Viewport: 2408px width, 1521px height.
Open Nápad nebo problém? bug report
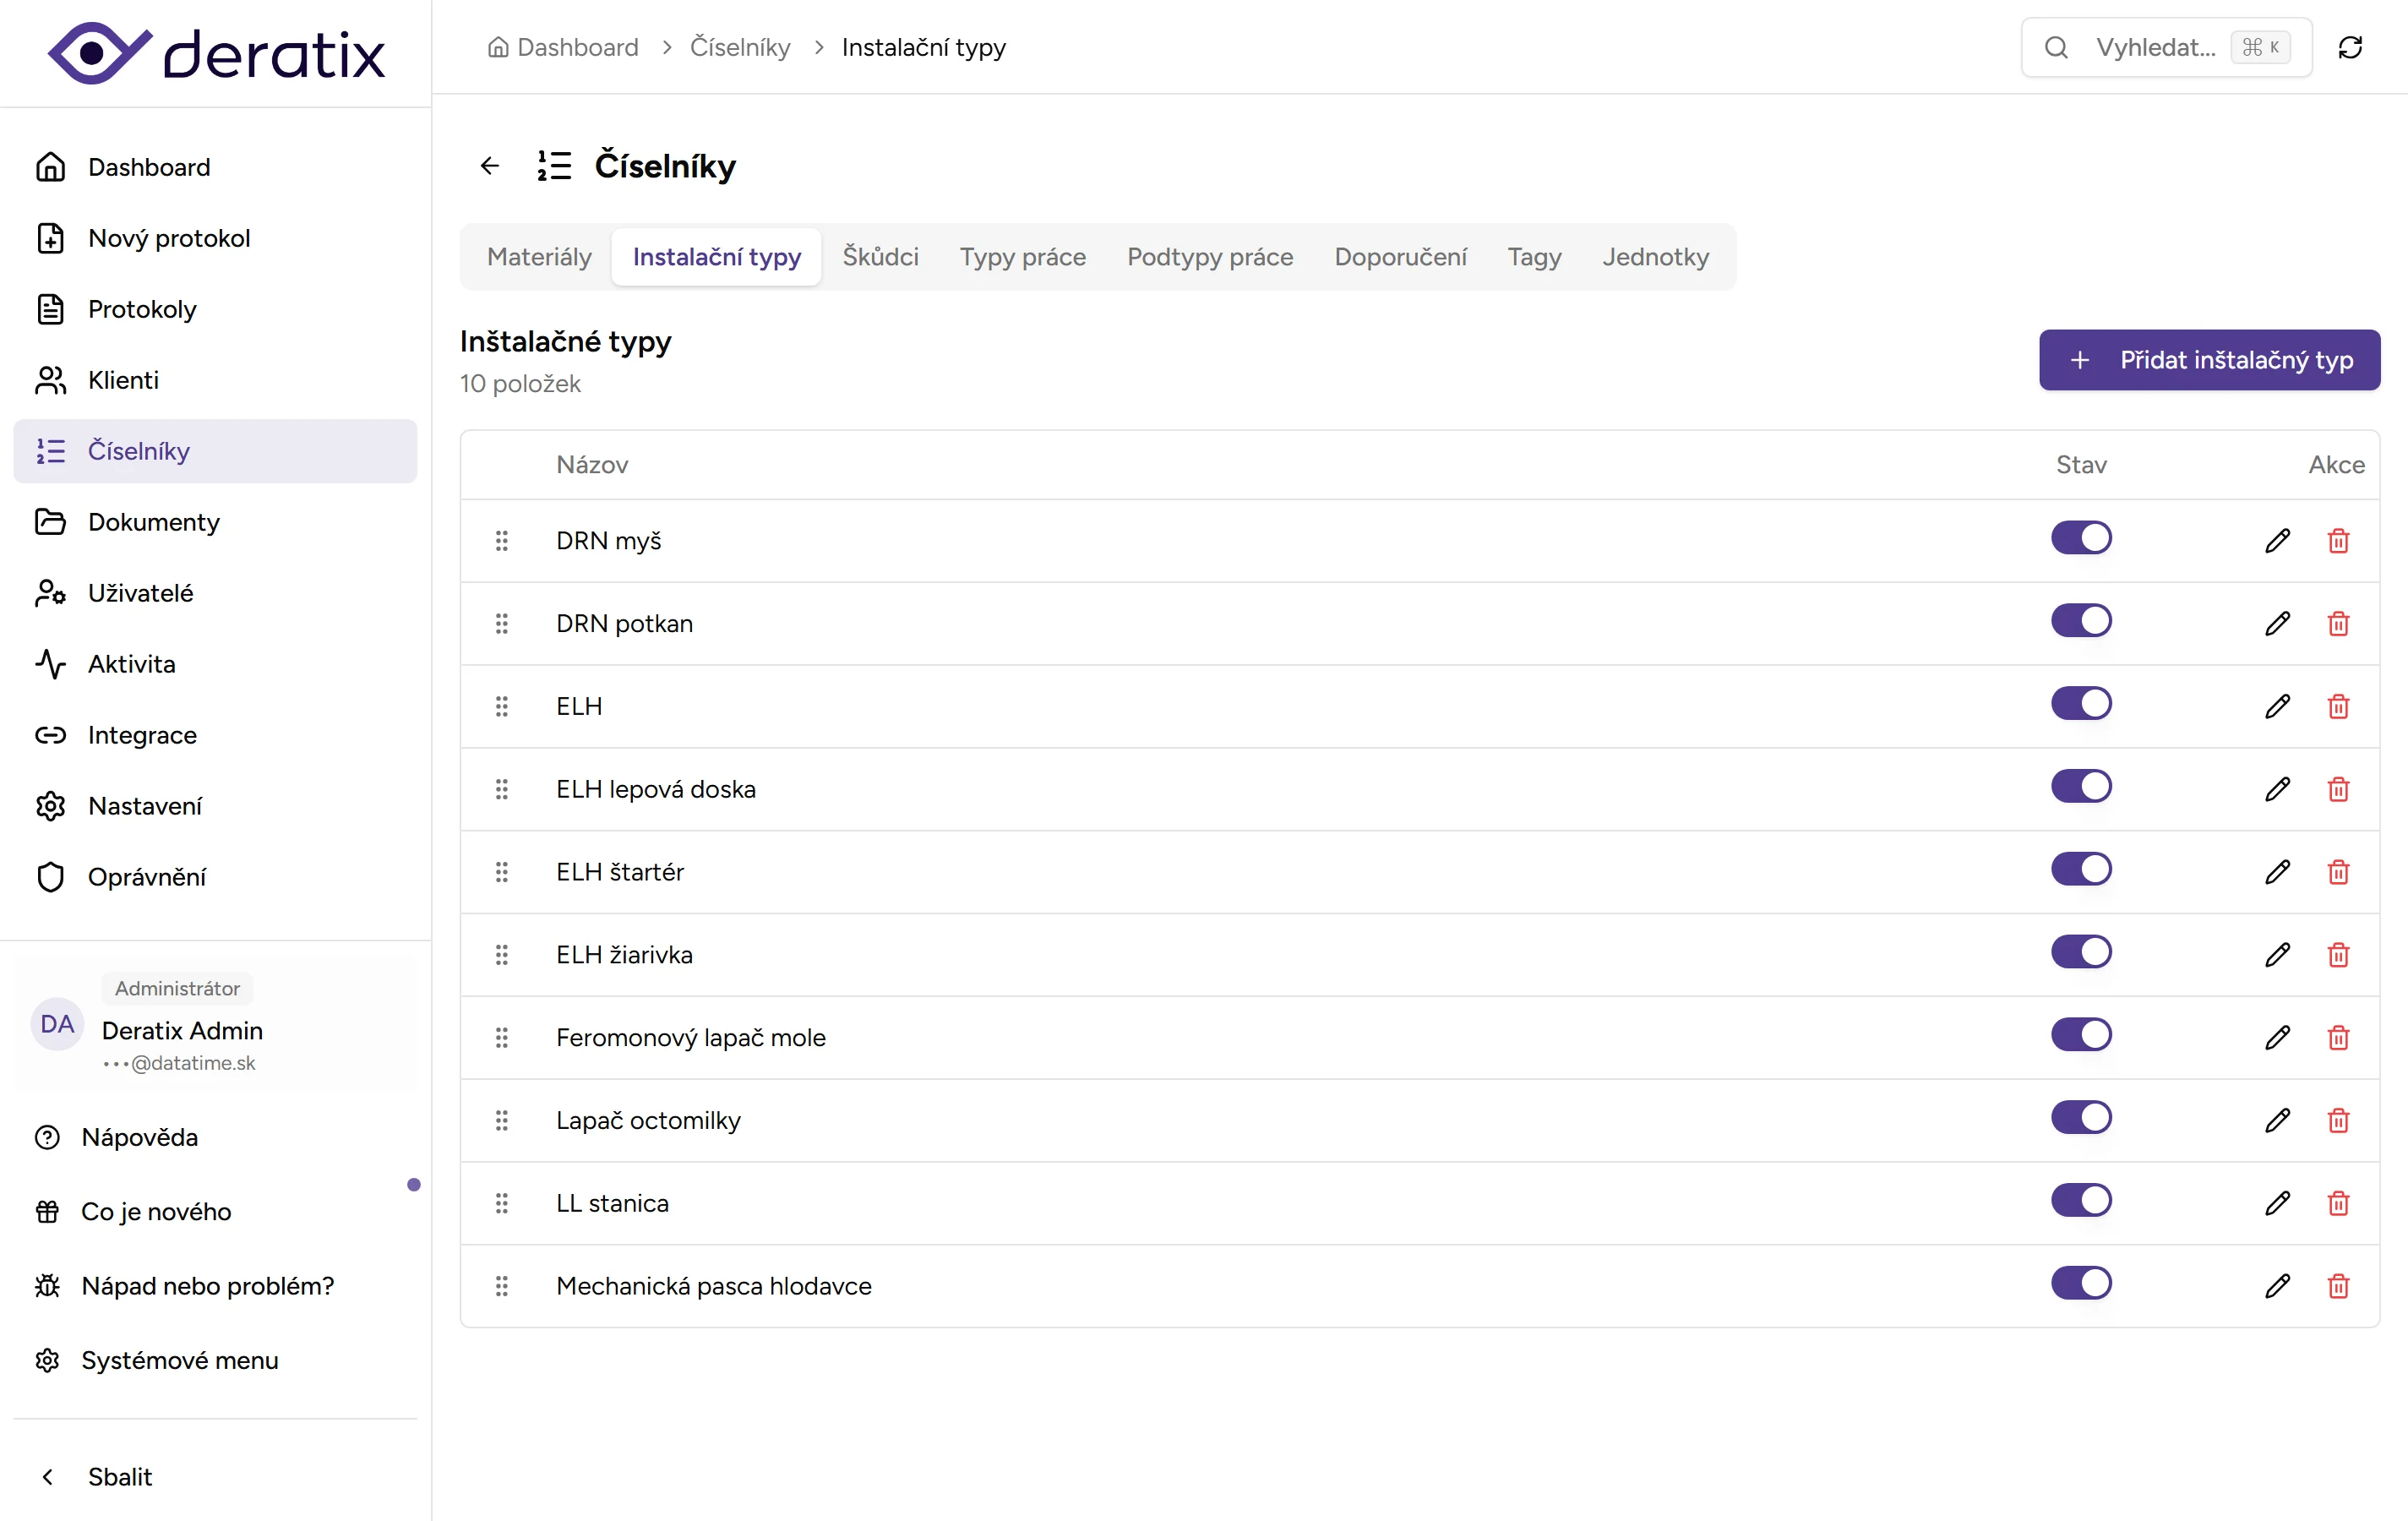point(207,1286)
